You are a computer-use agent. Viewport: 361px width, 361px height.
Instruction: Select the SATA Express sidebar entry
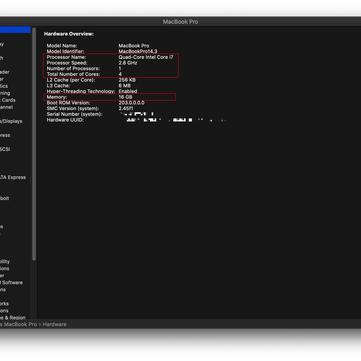click(x=13, y=177)
